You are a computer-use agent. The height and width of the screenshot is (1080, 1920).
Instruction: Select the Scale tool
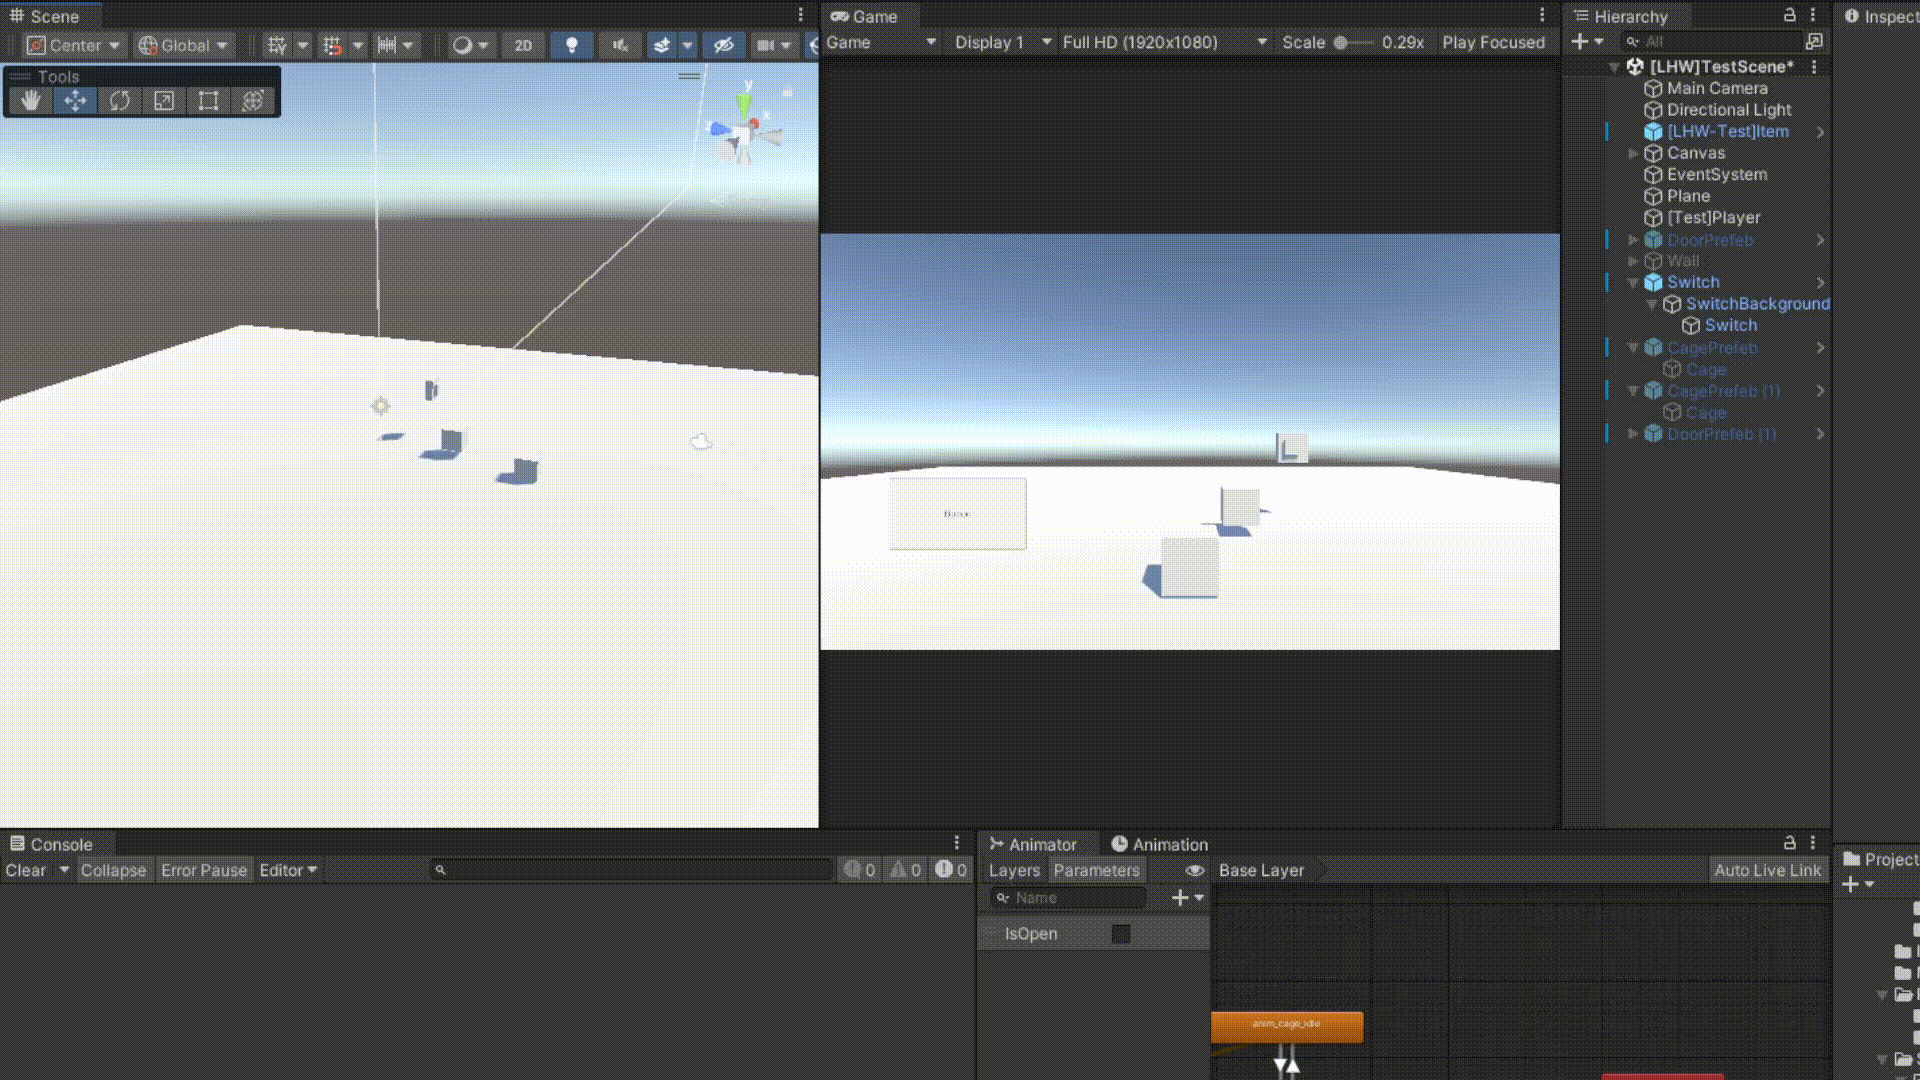pos(164,101)
